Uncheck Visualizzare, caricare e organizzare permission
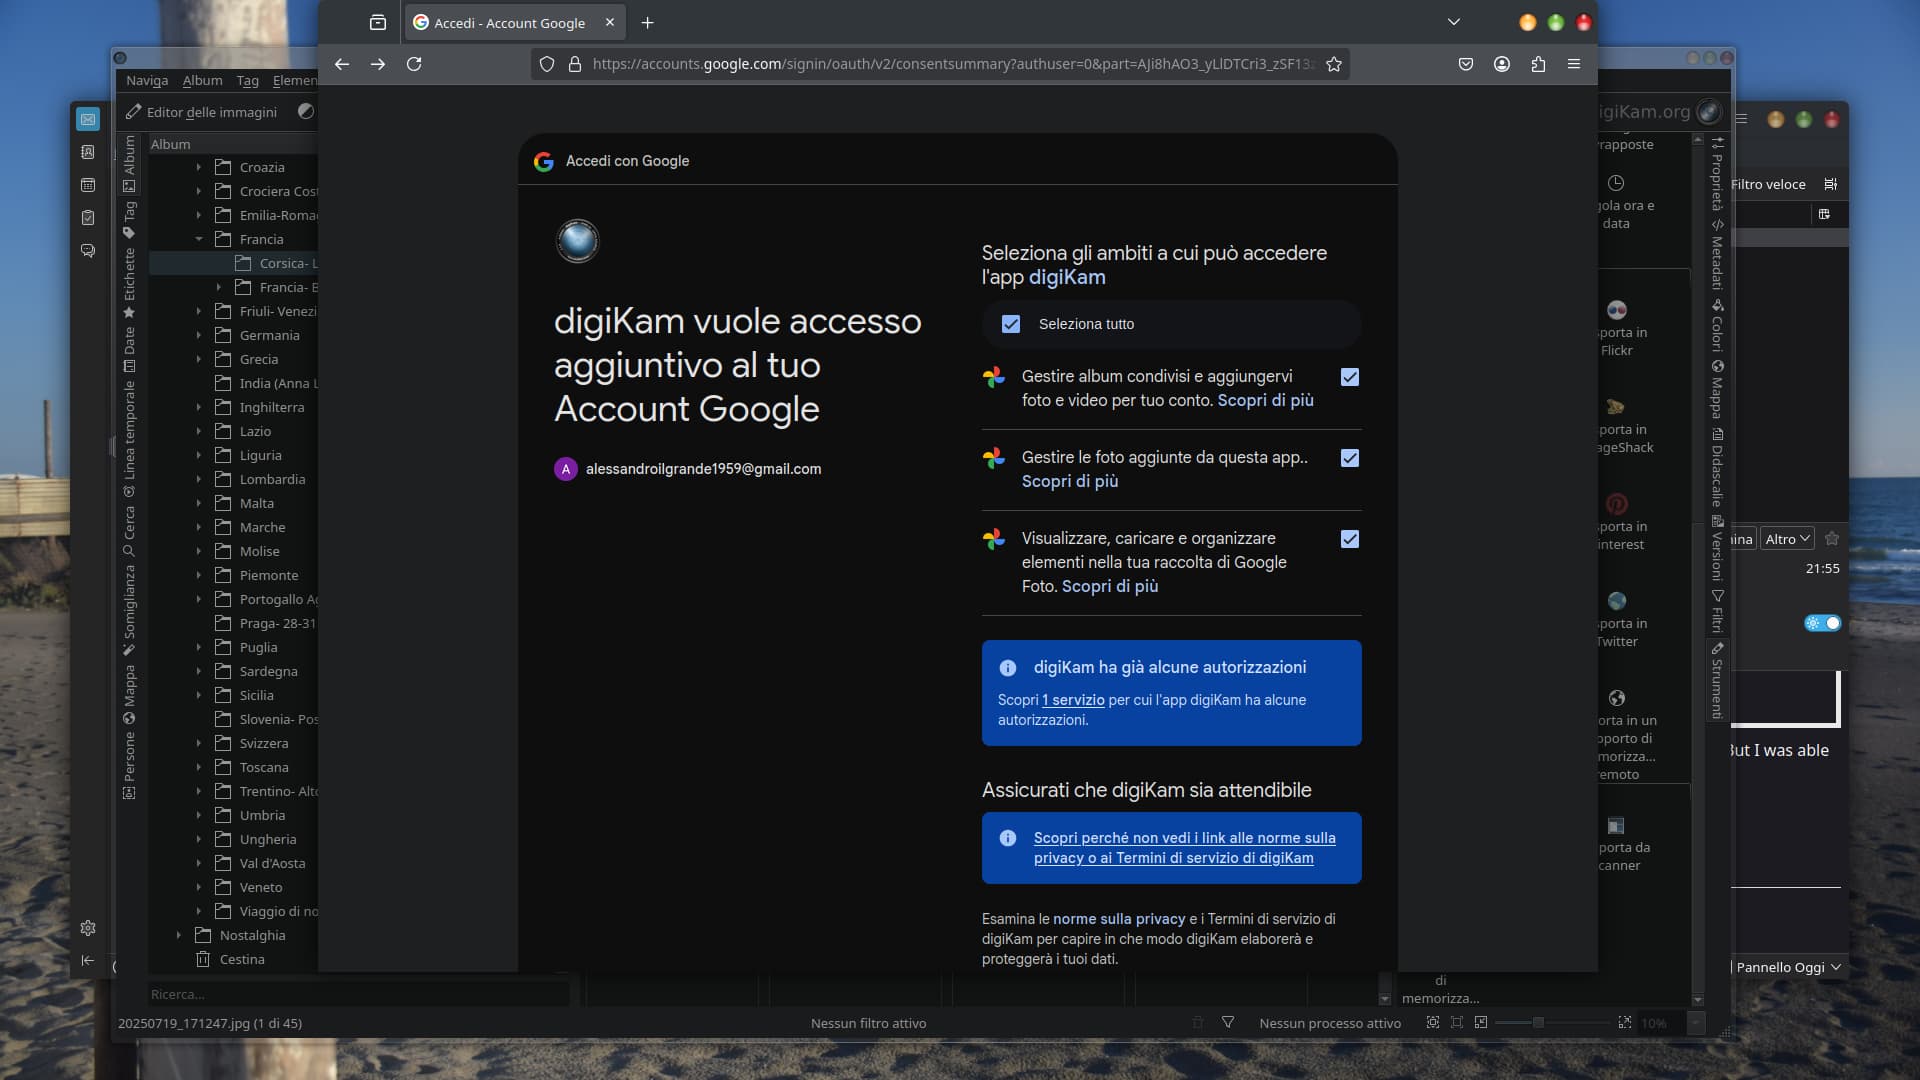Screen dimensions: 1920x1080 [x=1350, y=539]
